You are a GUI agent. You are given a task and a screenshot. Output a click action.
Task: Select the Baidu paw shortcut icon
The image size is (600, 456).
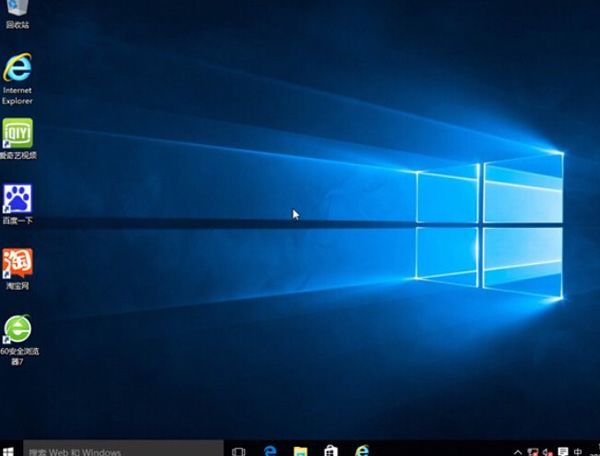pyautogui.click(x=18, y=199)
